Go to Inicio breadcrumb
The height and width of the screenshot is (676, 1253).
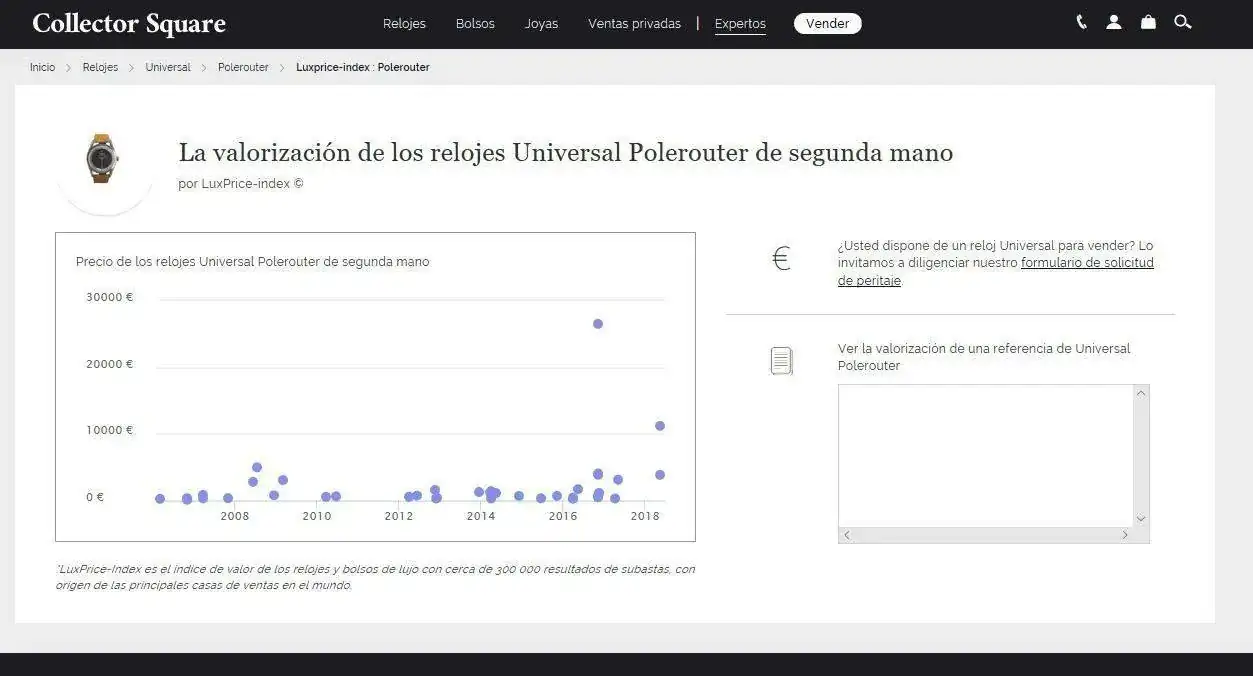click(x=42, y=67)
